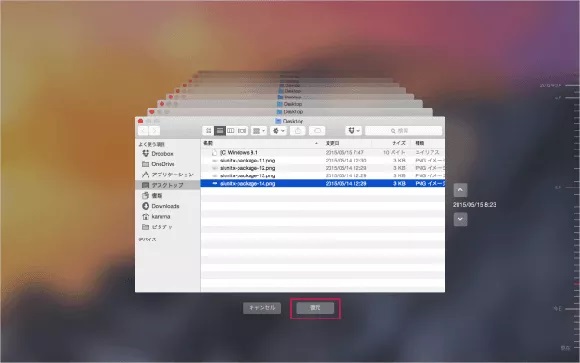The height and width of the screenshot is (363, 580).
Task: Click the search field in Finder
Action: [404, 131]
